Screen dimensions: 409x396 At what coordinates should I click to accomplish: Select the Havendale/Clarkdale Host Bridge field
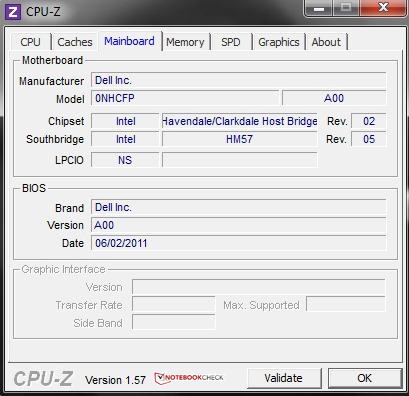(x=240, y=121)
